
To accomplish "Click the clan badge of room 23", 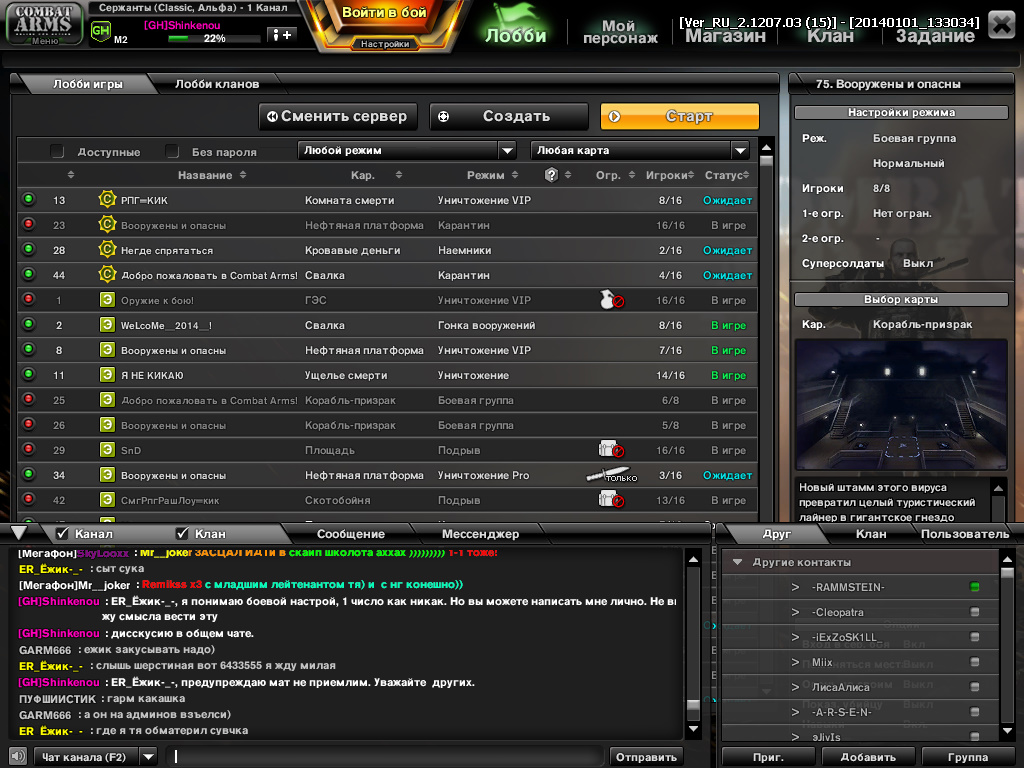I will (107, 224).
